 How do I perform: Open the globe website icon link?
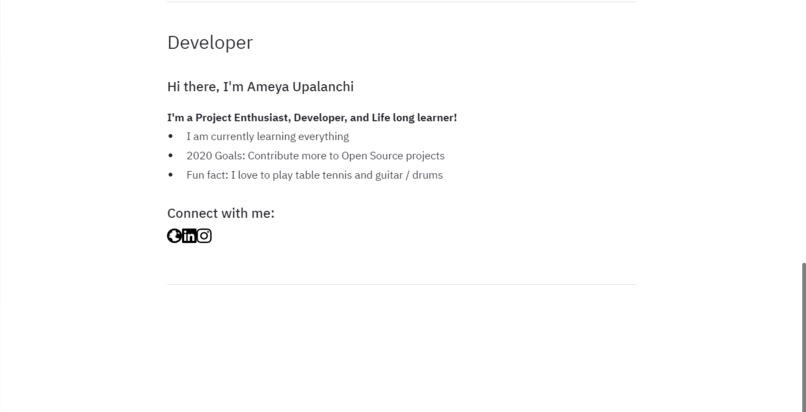(174, 236)
